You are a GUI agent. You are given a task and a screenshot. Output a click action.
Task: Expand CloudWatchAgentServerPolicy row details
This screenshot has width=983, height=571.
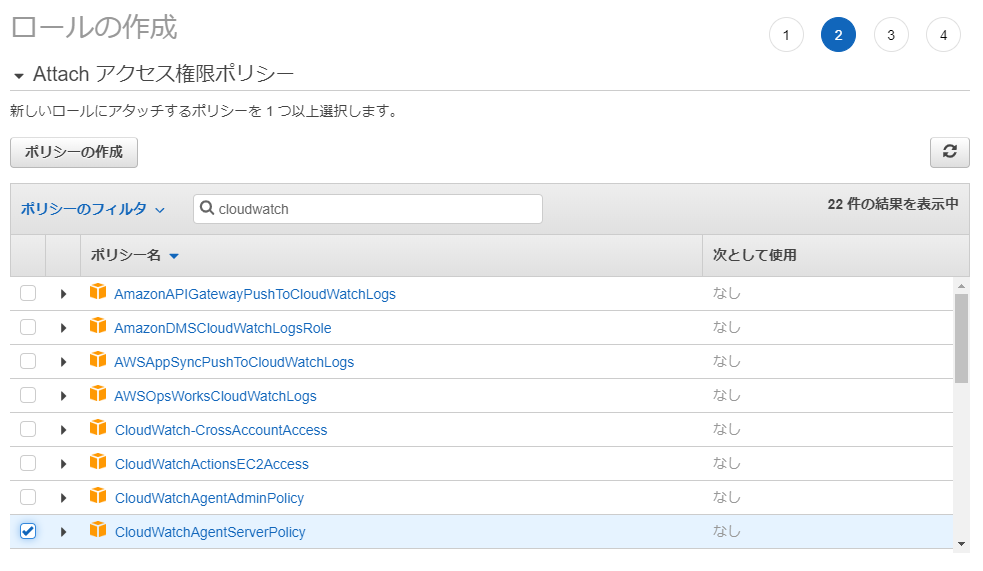(x=63, y=532)
